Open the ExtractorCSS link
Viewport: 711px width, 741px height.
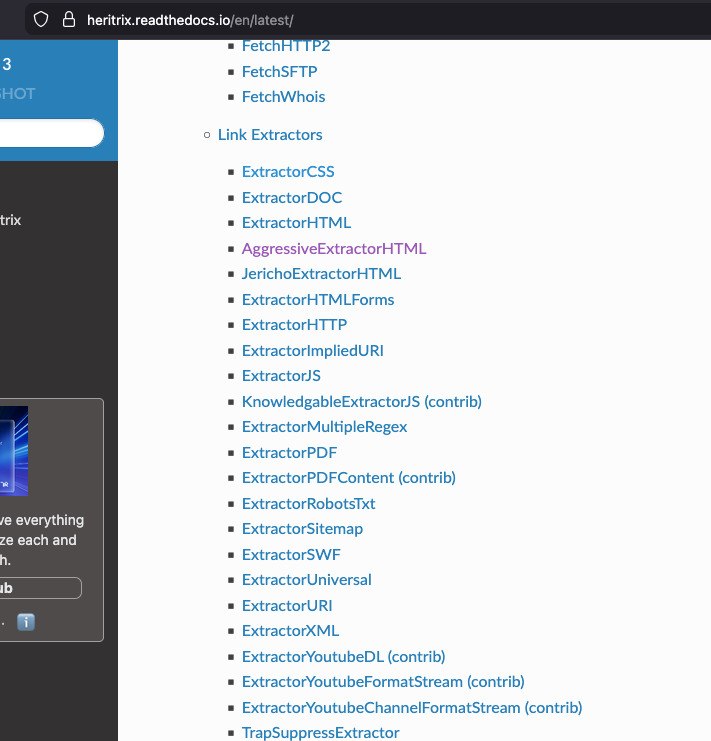click(x=288, y=172)
